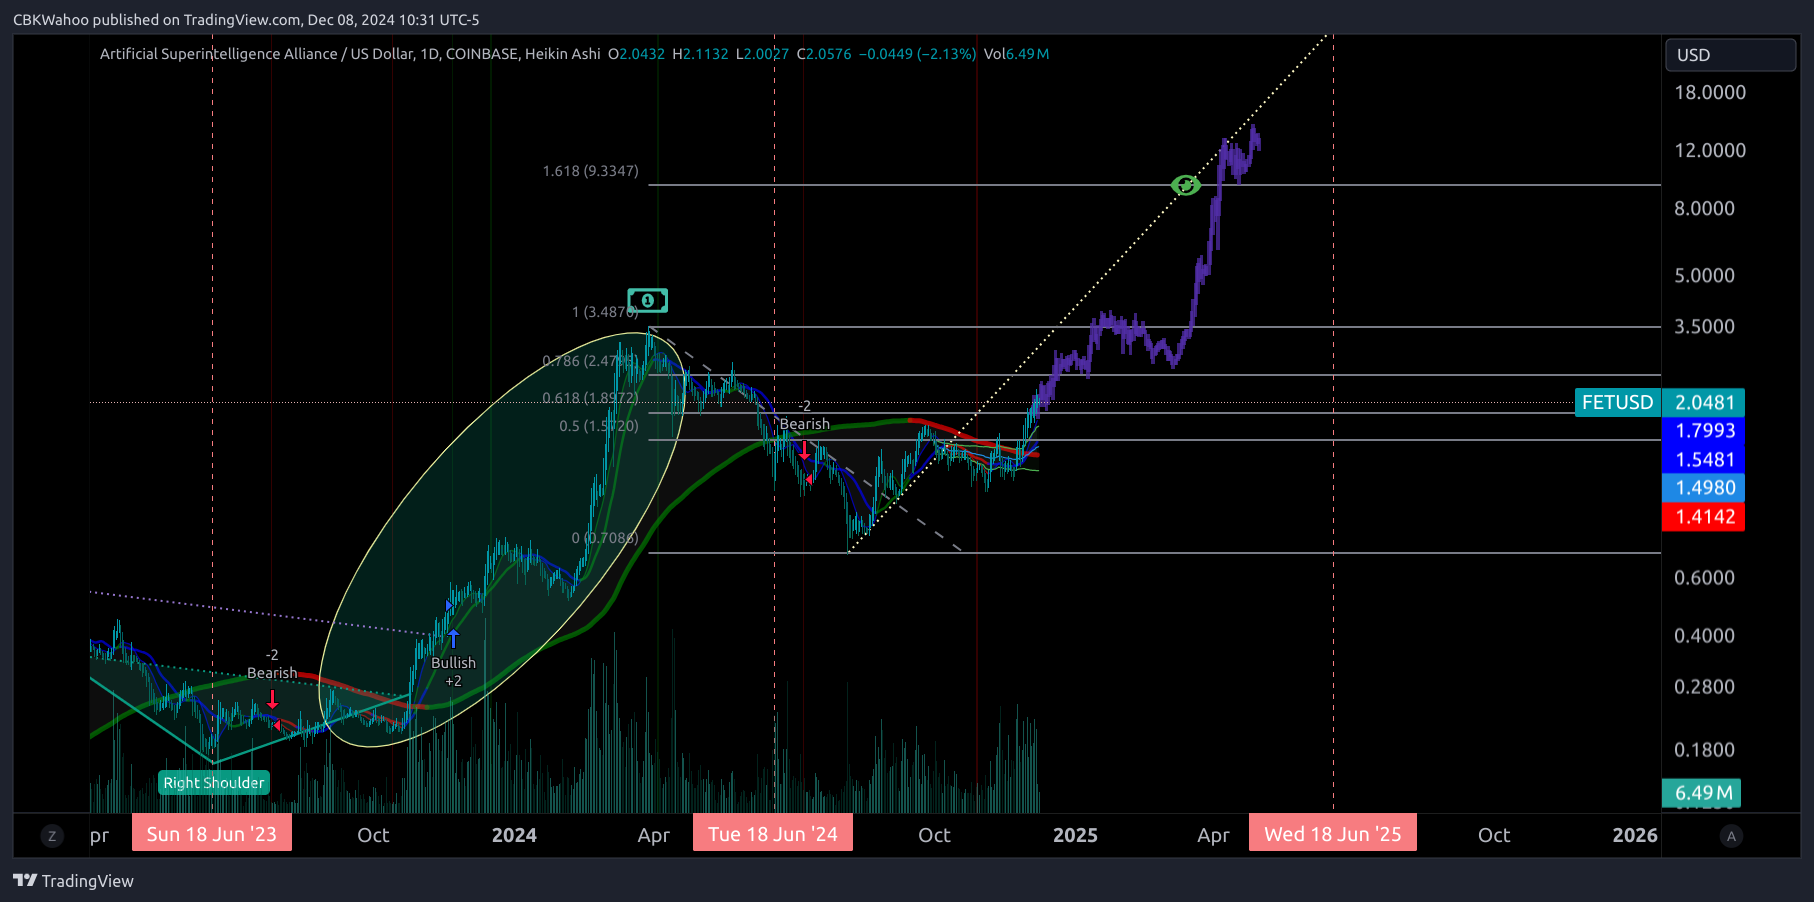Viewport: 1814px width, 902px height.
Task: Click the Right Shoulder label
Action: (214, 783)
